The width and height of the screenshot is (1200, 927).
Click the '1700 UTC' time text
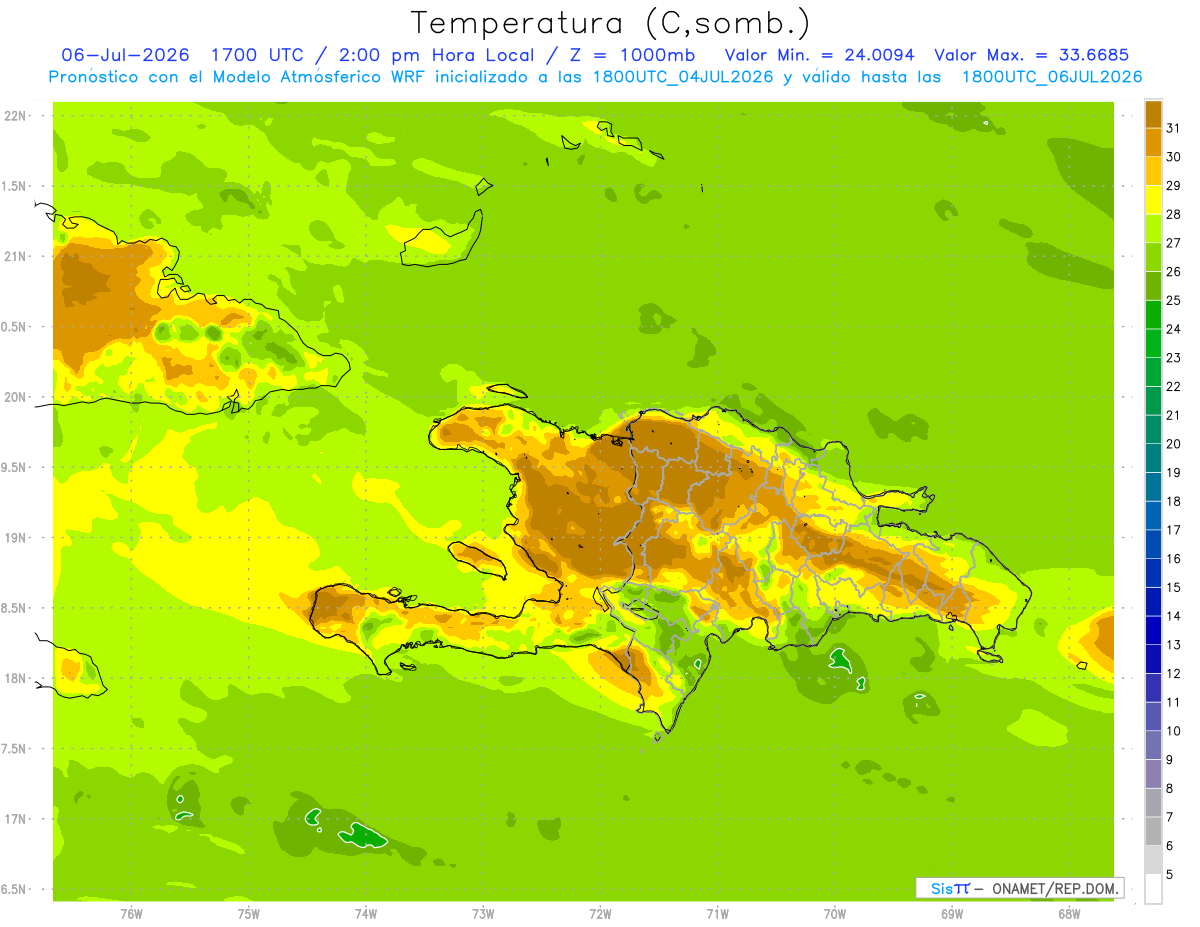click(259, 55)
